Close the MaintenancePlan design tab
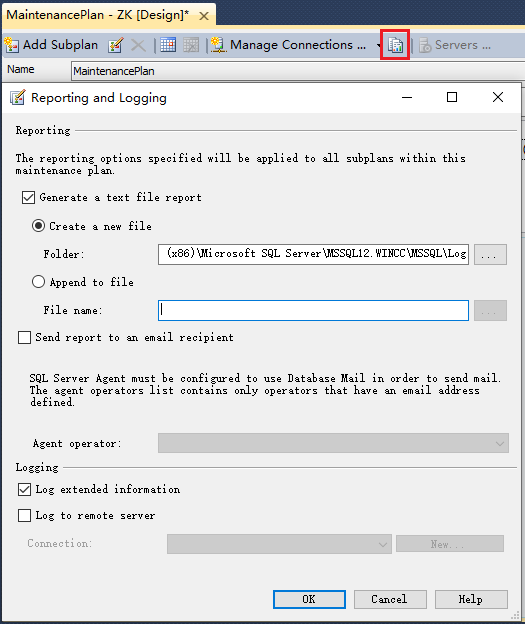The width and height of the screenshot is (525, 624). pyautogui.click(x=204, y=16)
